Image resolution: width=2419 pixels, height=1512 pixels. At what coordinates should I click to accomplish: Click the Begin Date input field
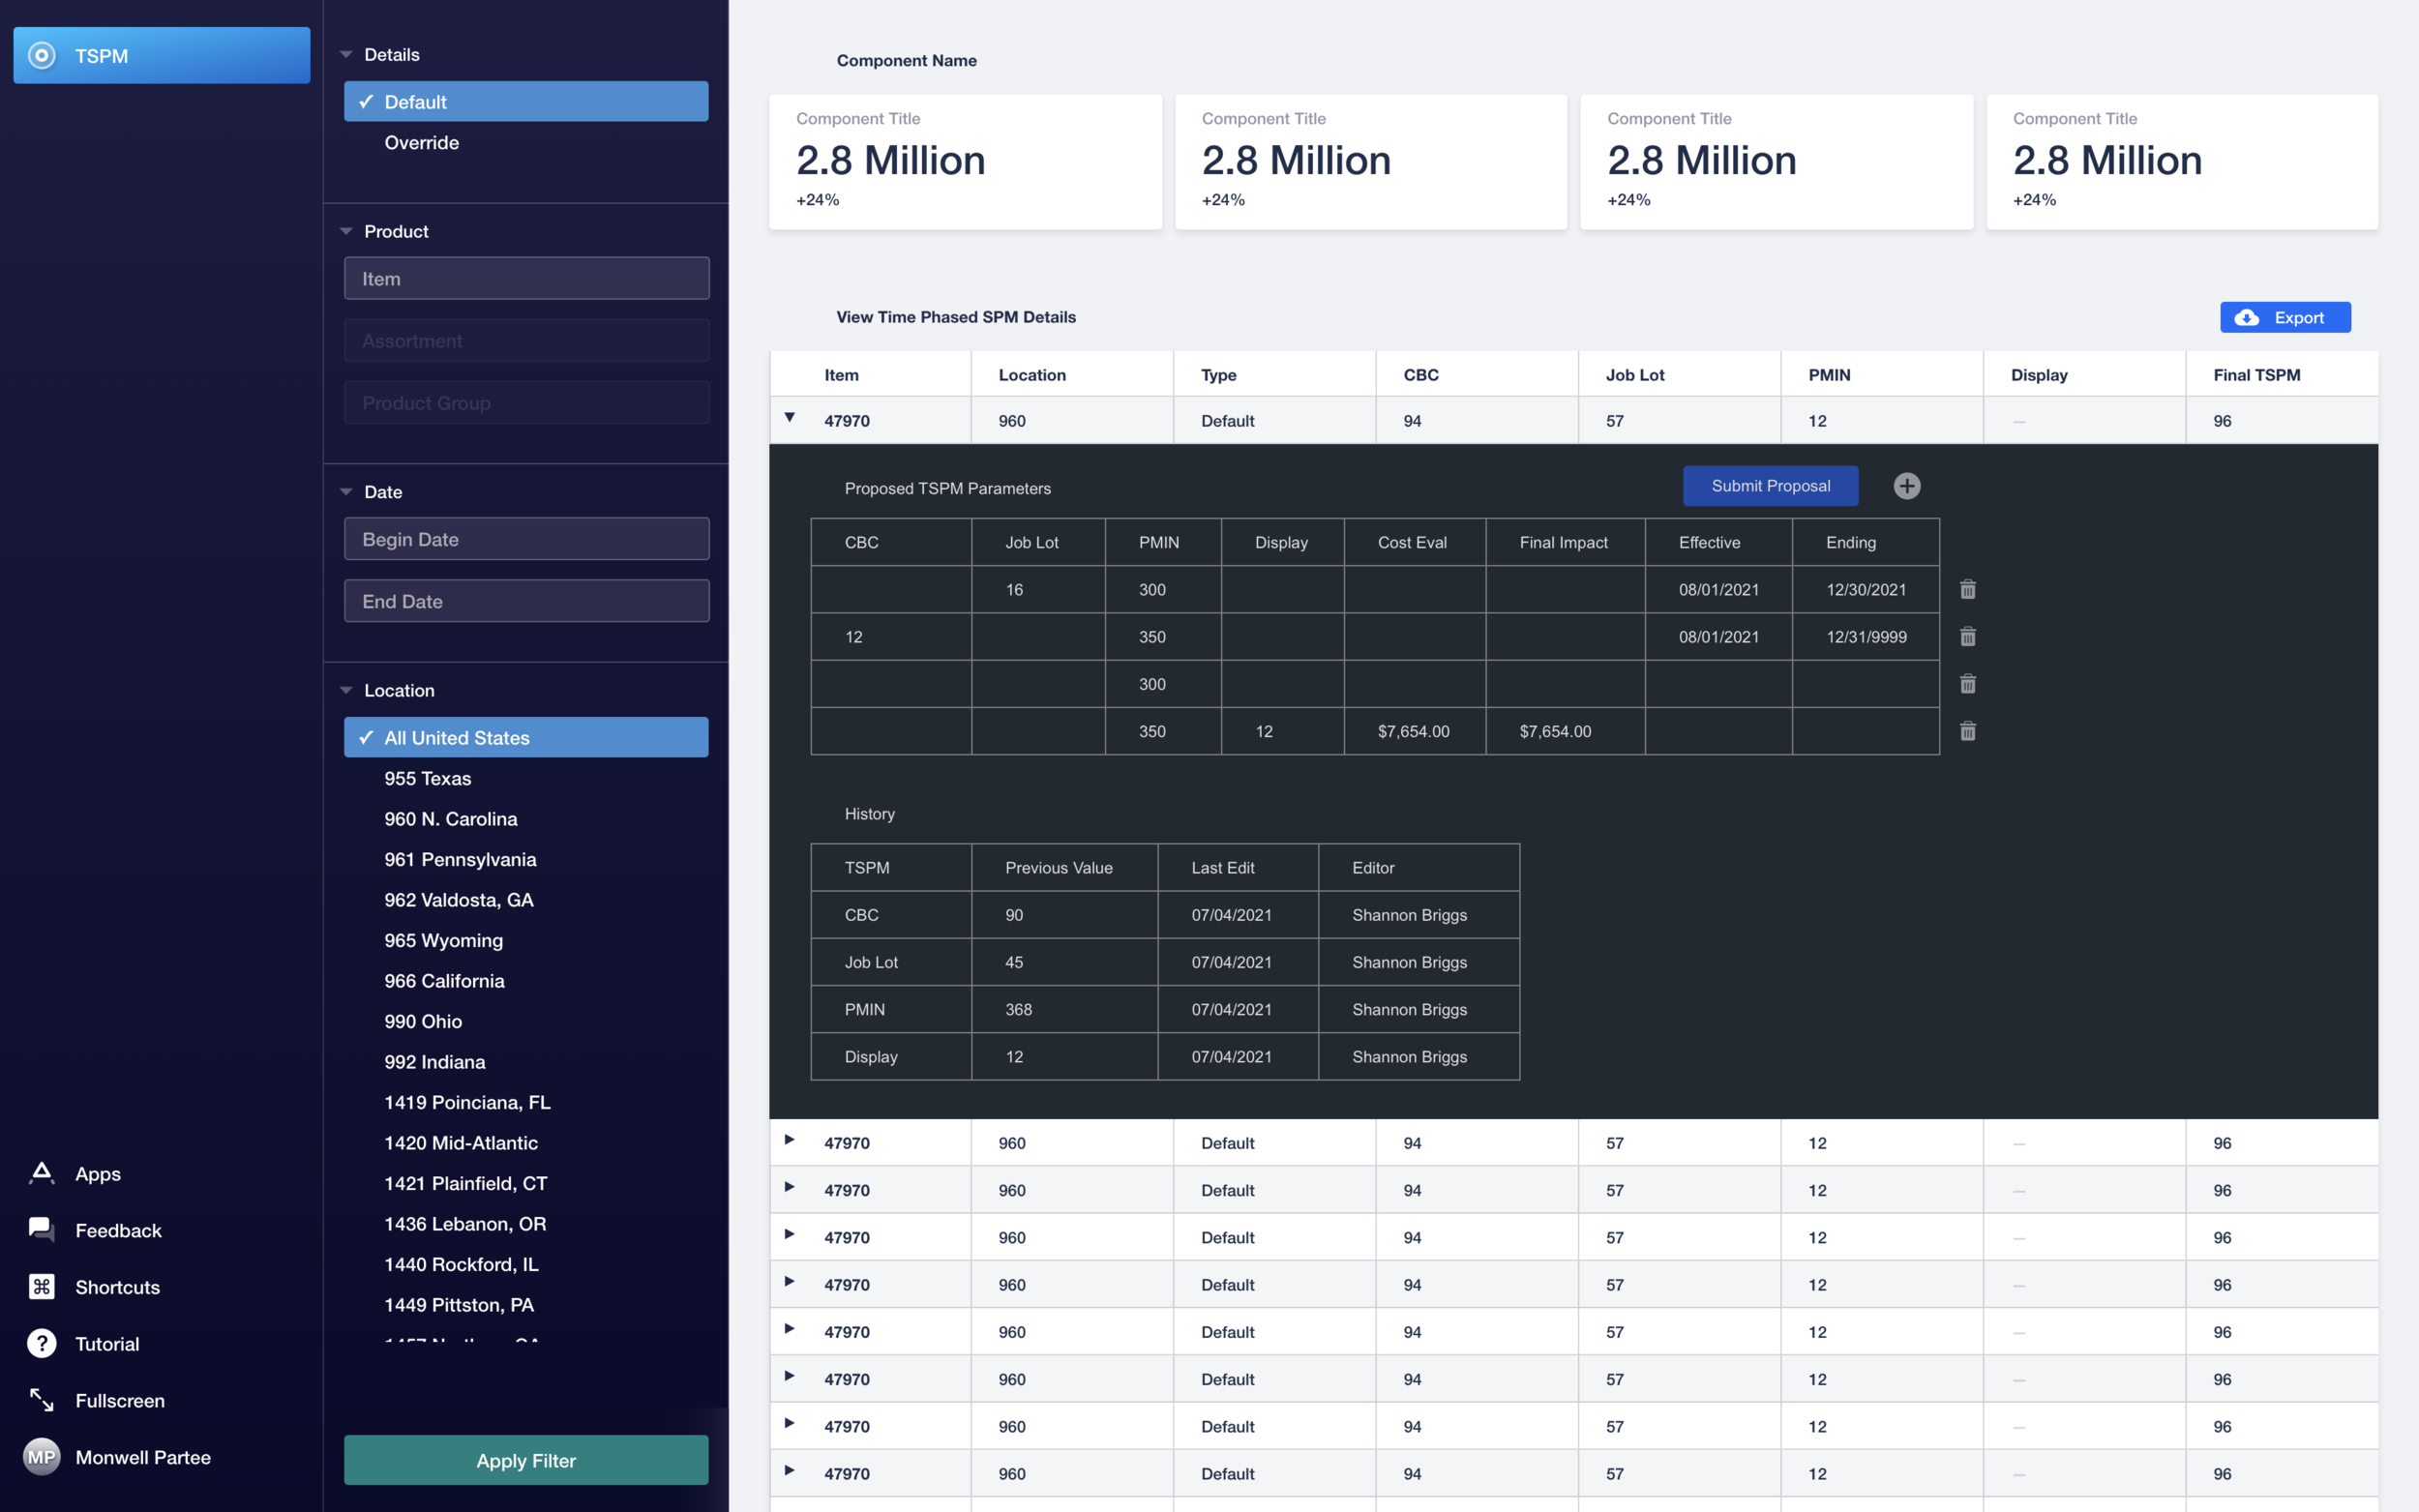(526, 539)
